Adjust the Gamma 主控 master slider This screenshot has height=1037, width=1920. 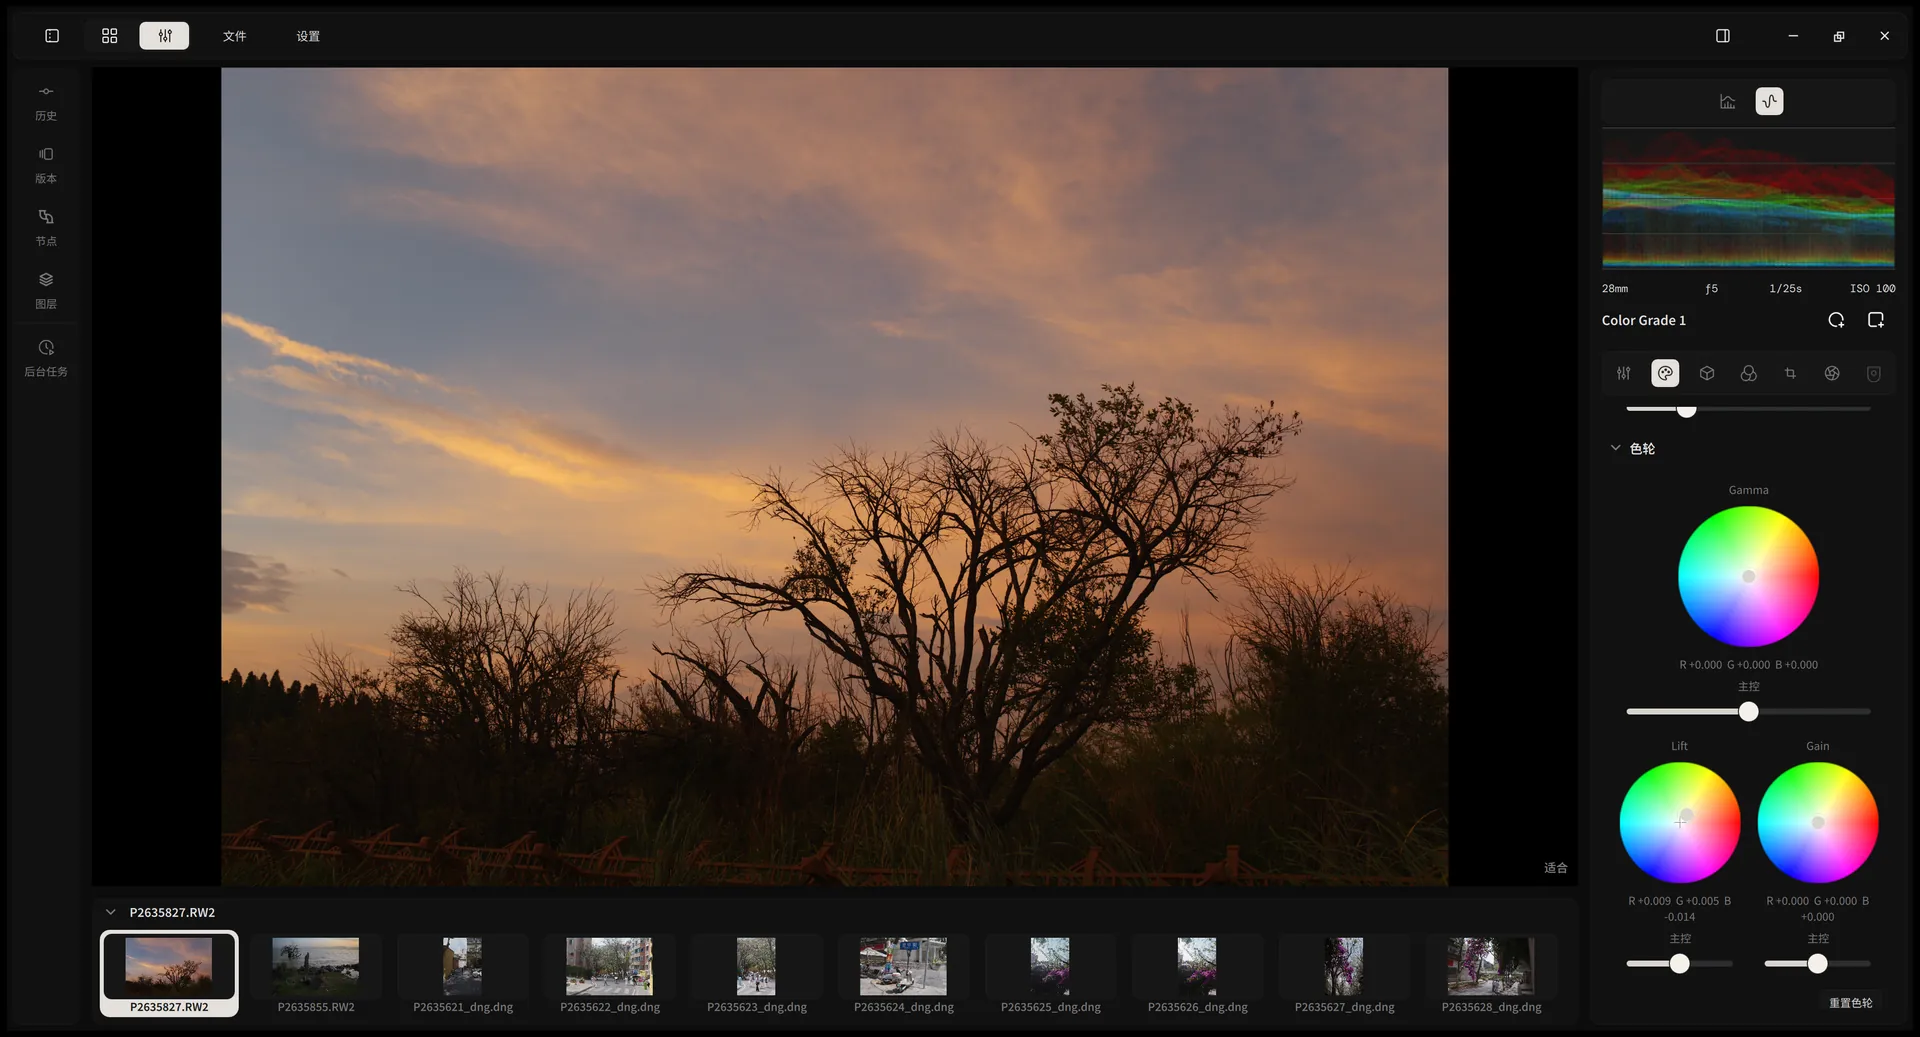coord(1748,712)
